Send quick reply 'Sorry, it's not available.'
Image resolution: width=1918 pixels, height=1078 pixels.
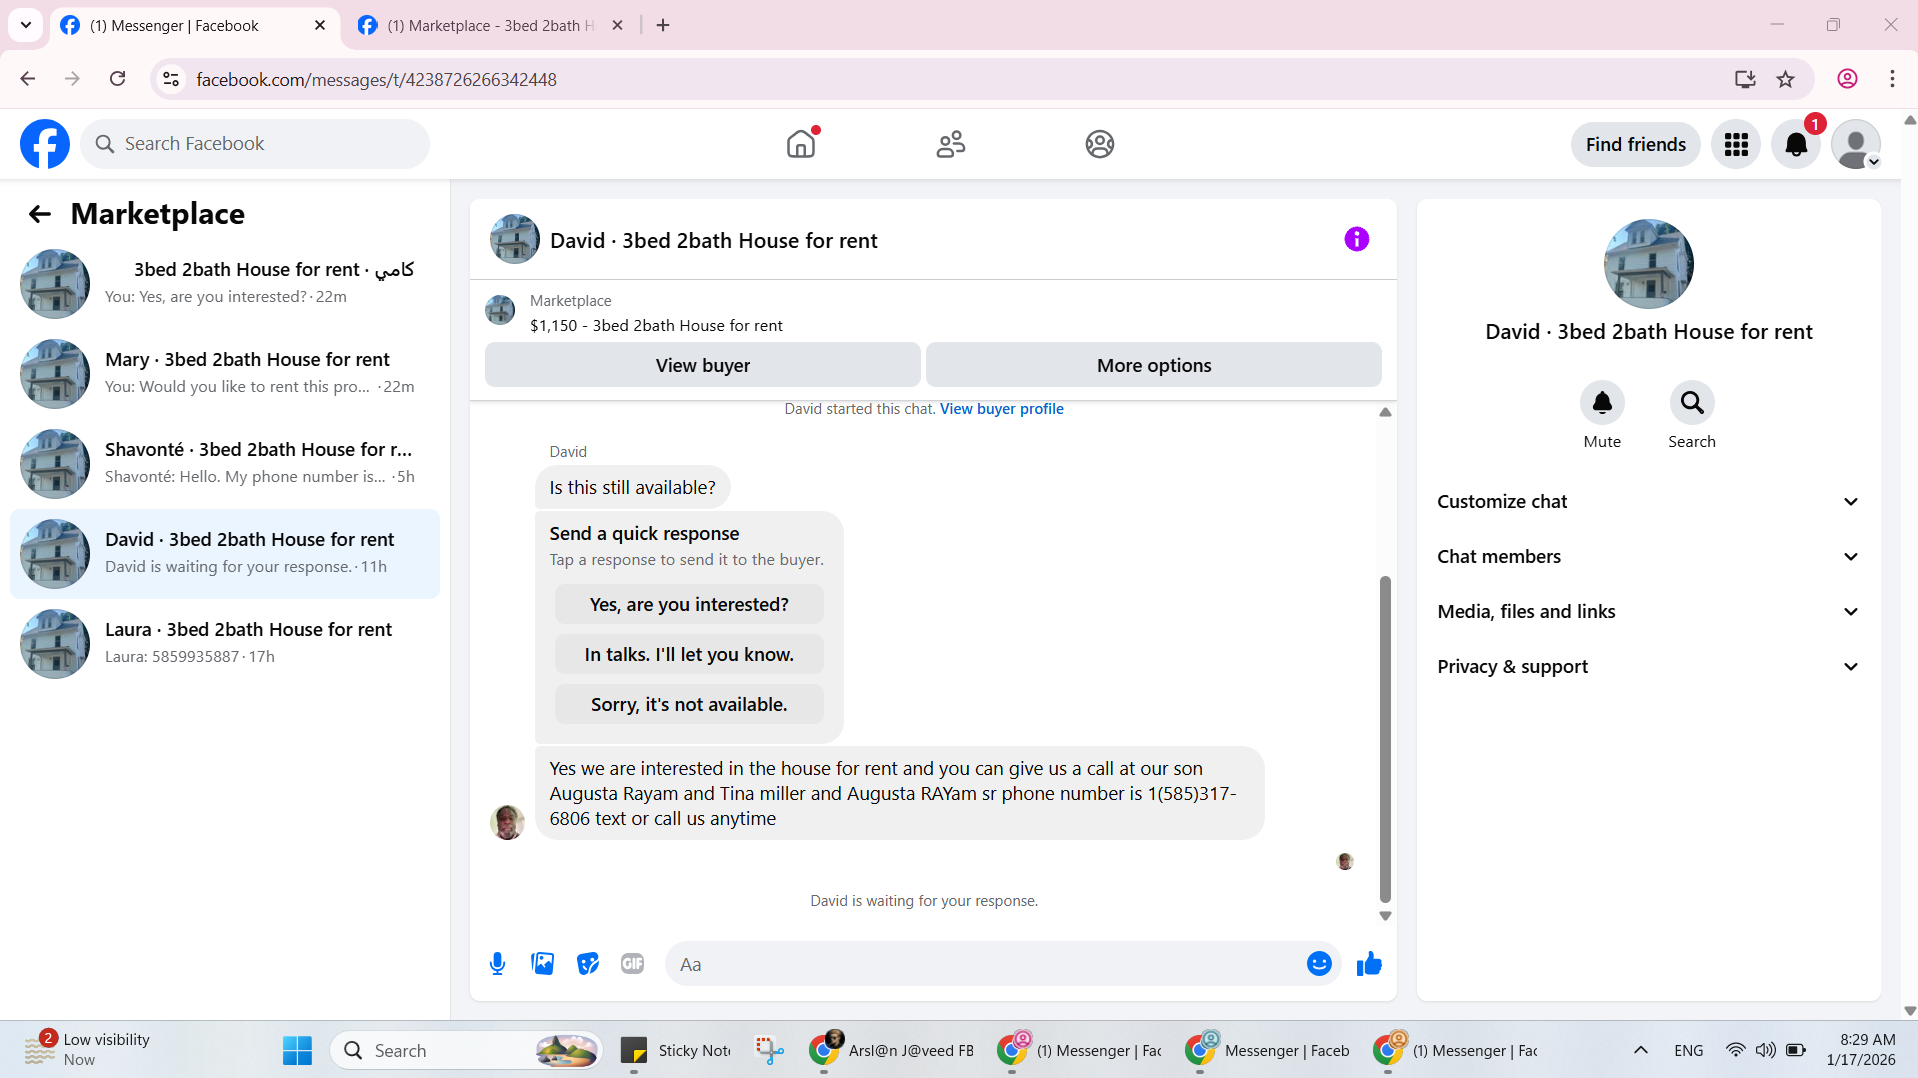pyautogui.click(x=689, y=705)
